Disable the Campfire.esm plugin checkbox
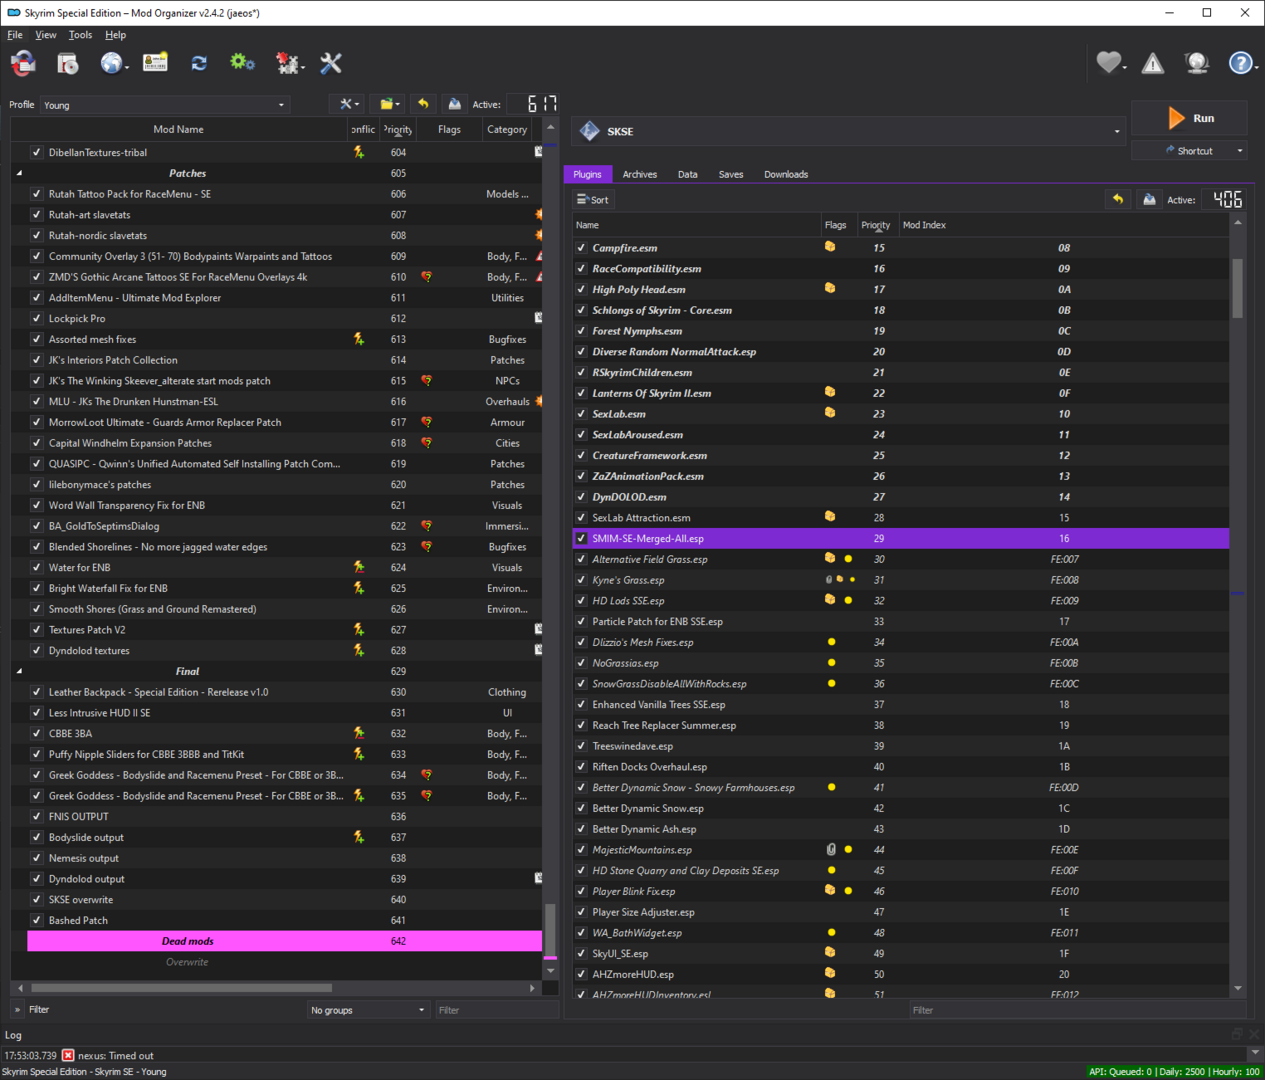Viewport: 1265px width, 1080px height. pos(581,248)
